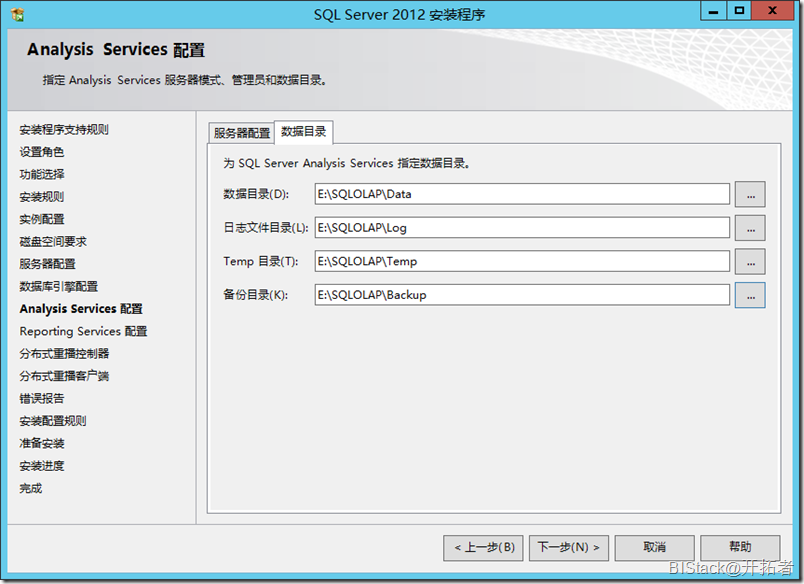The height and width of the screenshot is (584, 804).
Task: Close the SQL Server 2012 setup window
Action: click(x=773, y=11)
